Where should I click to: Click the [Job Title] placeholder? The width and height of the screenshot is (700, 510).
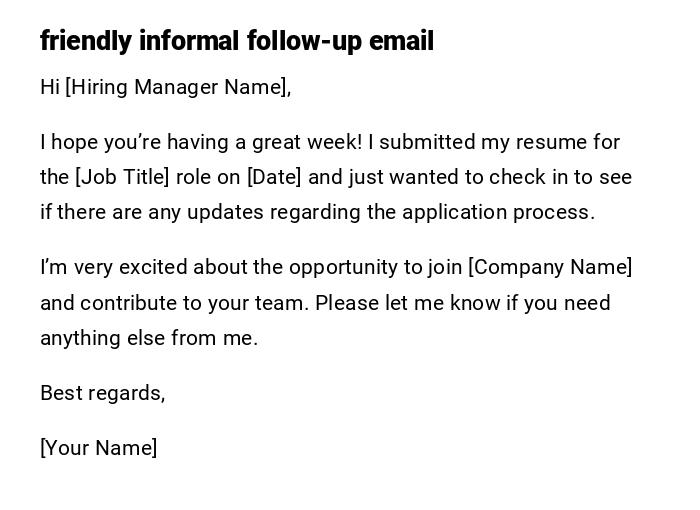coord(123,177)
